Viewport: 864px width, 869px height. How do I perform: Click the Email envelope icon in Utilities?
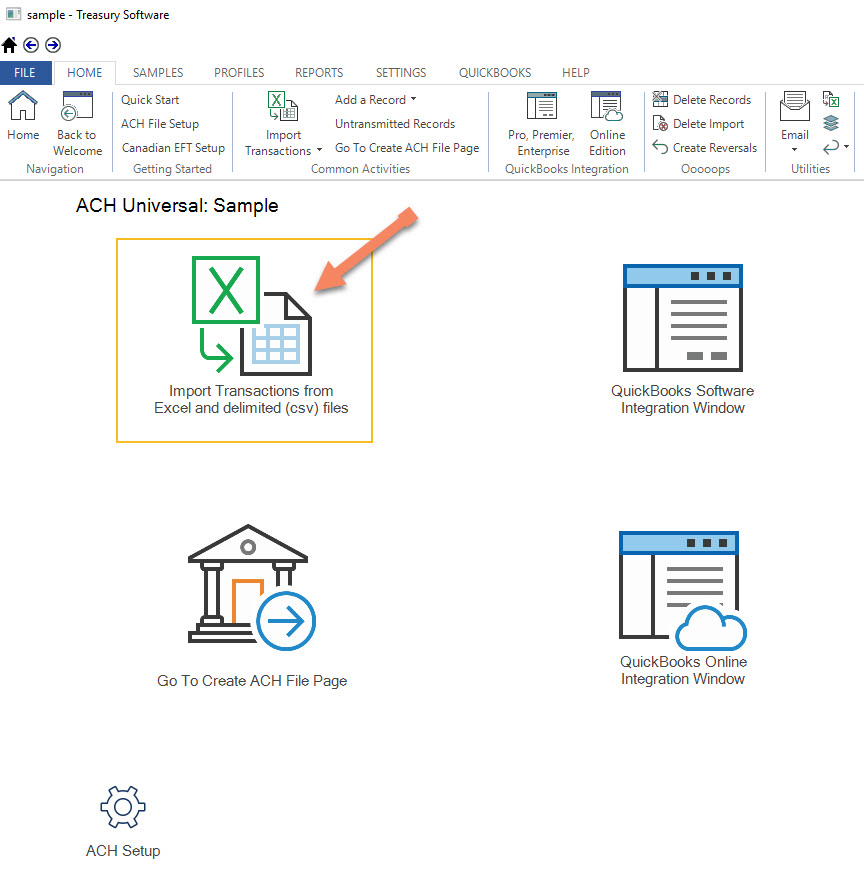(x=795, y=106)
